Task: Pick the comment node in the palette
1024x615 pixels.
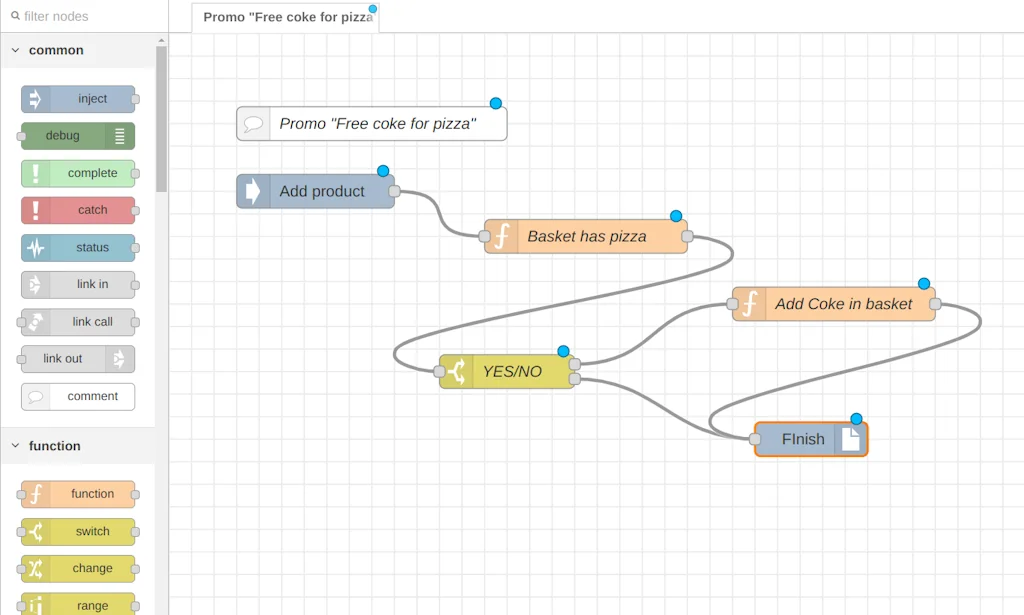Action: click(x=78, y=396)
